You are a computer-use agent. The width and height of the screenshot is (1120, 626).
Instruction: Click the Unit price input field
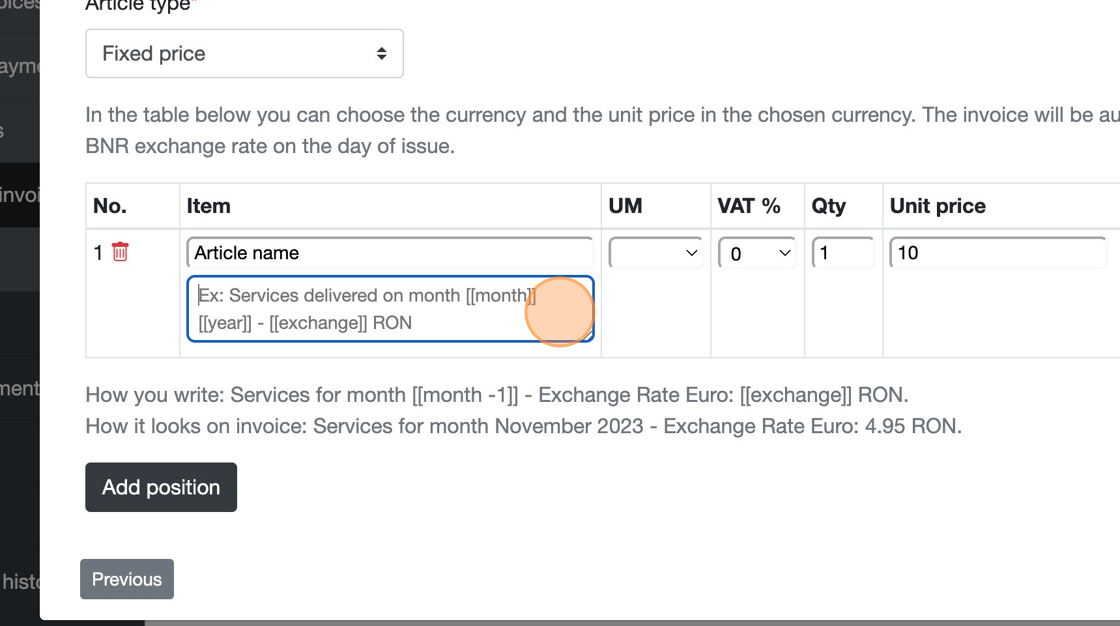coord(997,253)
